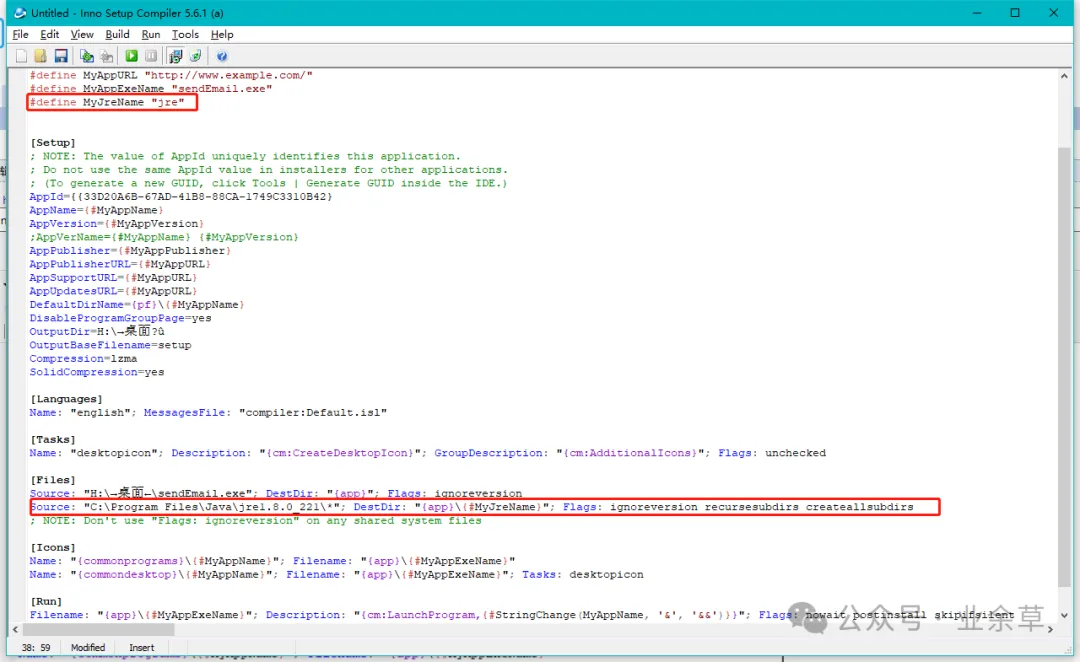Click the '{commondesktop}' icon line
This screenshot has height=662, width=1080.
tap(336, 575)
